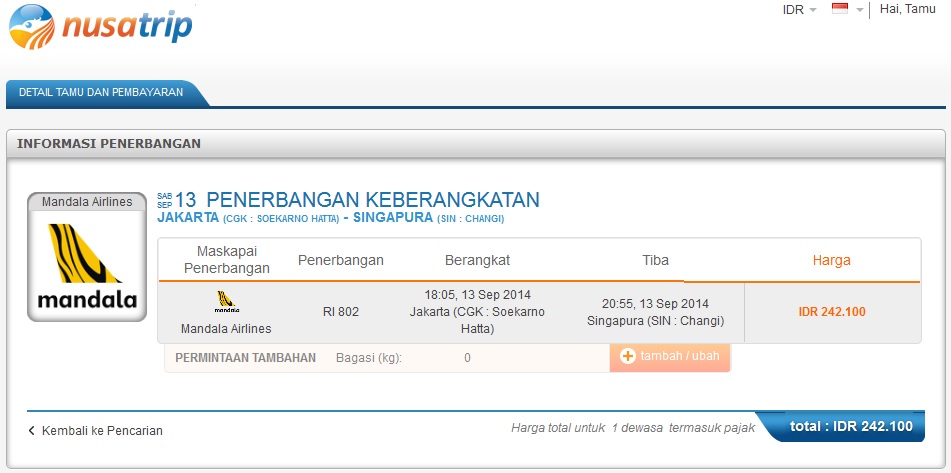Click the Informasi Penerbangan panel header
The width and height of the screenshot is (951, 473).
[x=109, y=144]
